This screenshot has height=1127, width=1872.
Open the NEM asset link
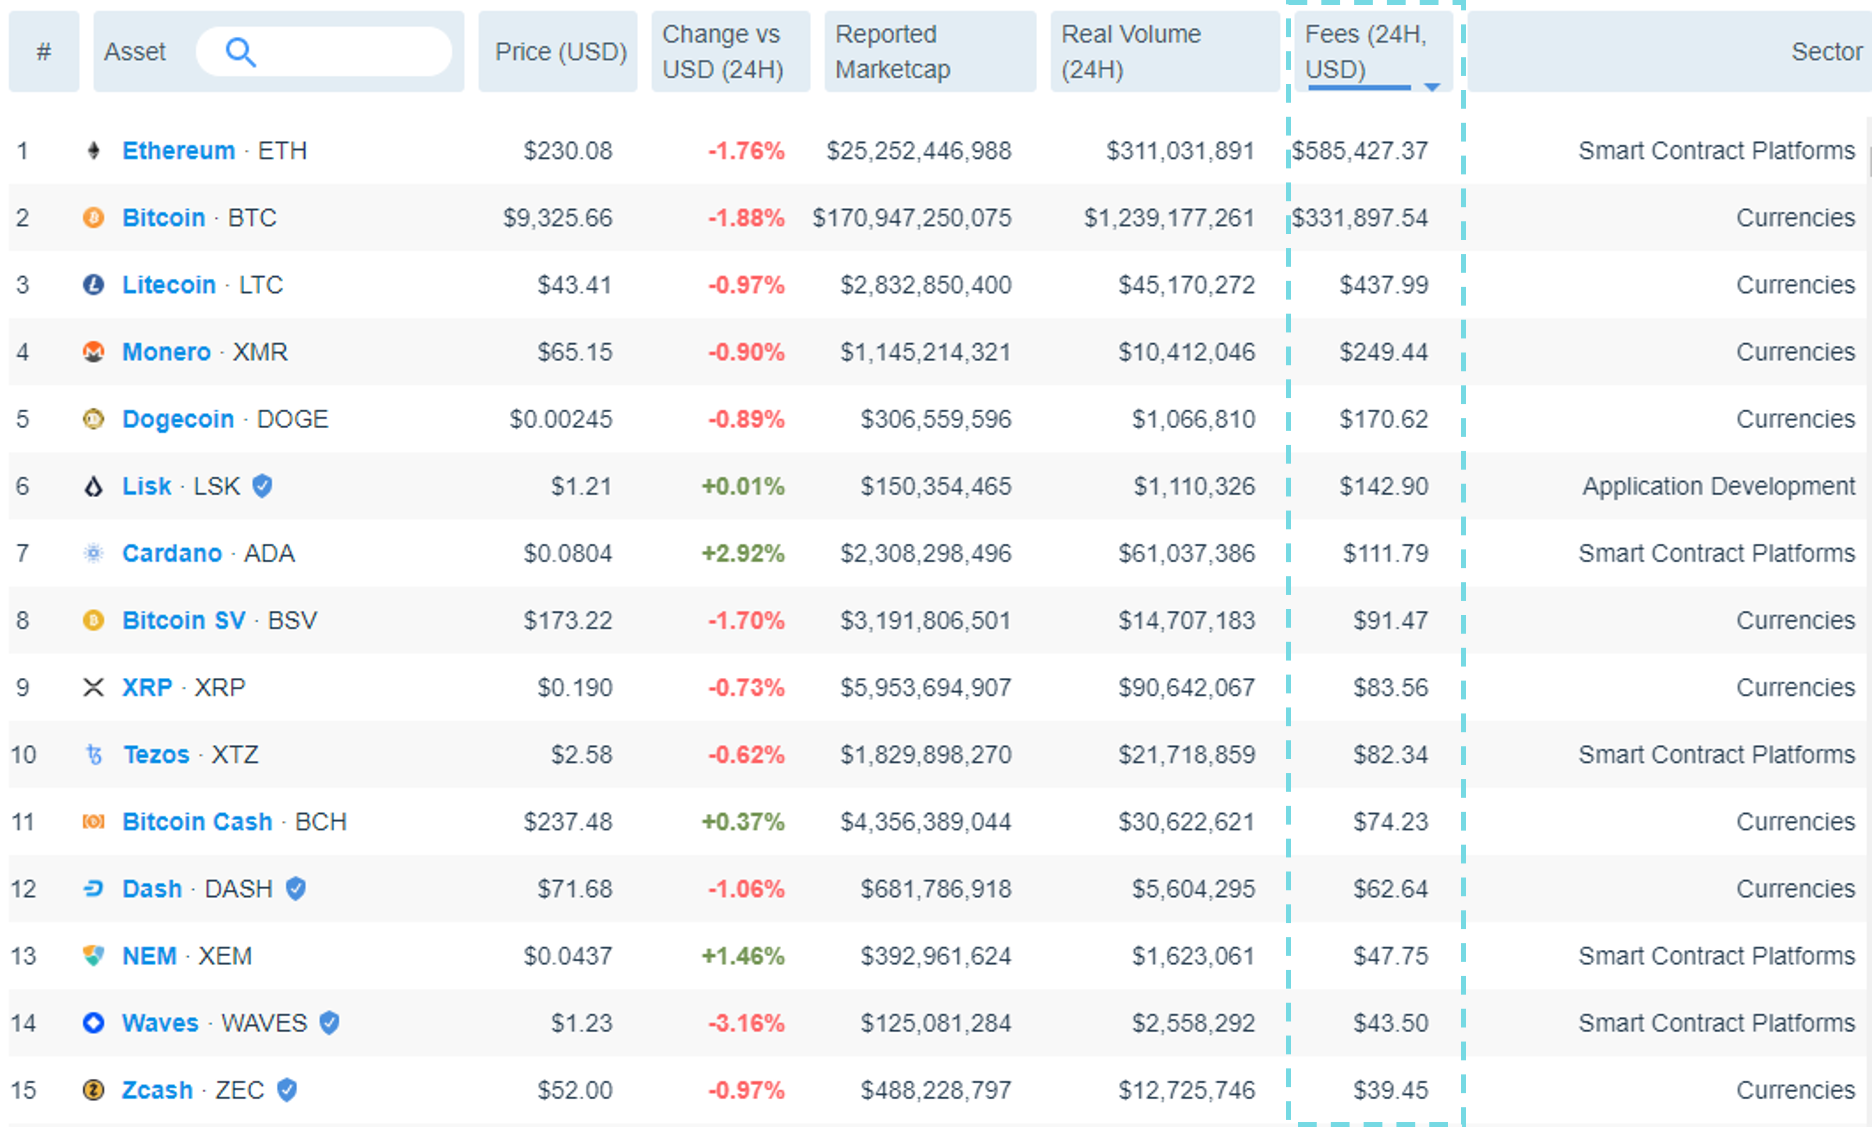point(149,956)
